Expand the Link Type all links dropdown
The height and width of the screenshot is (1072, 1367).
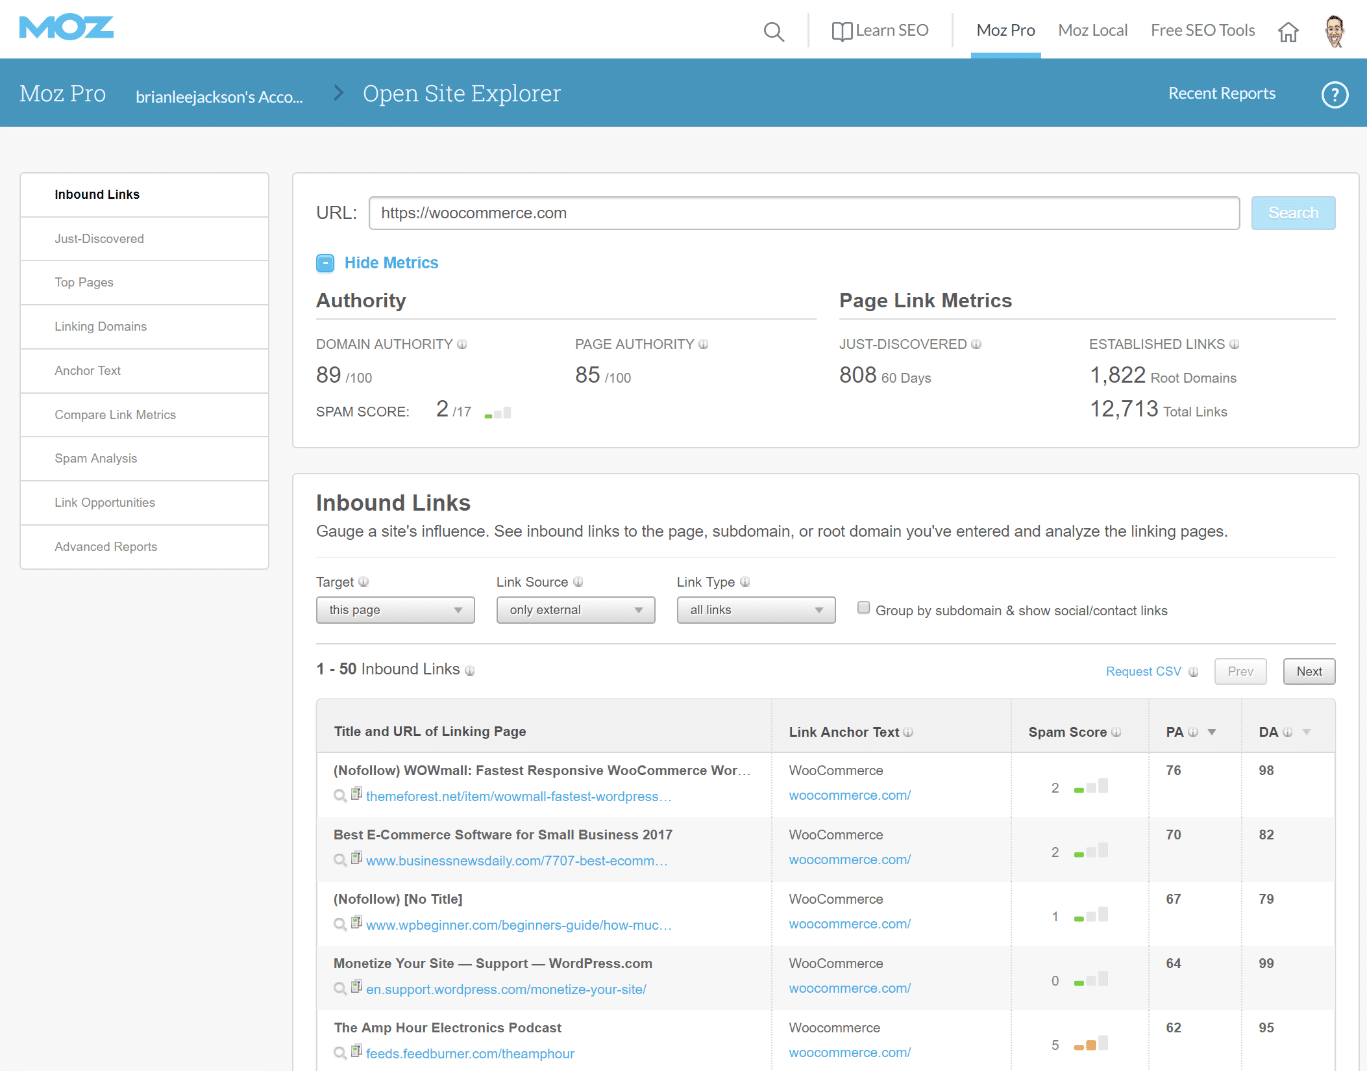755,609
